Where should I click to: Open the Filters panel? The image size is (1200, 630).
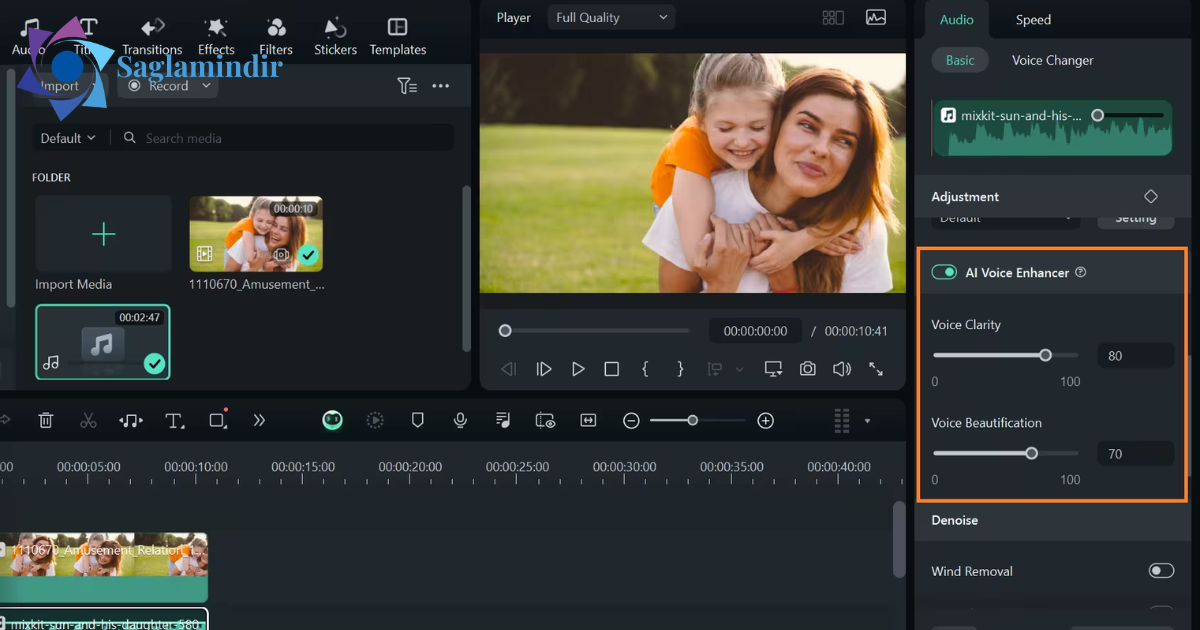tap(276, 36)
